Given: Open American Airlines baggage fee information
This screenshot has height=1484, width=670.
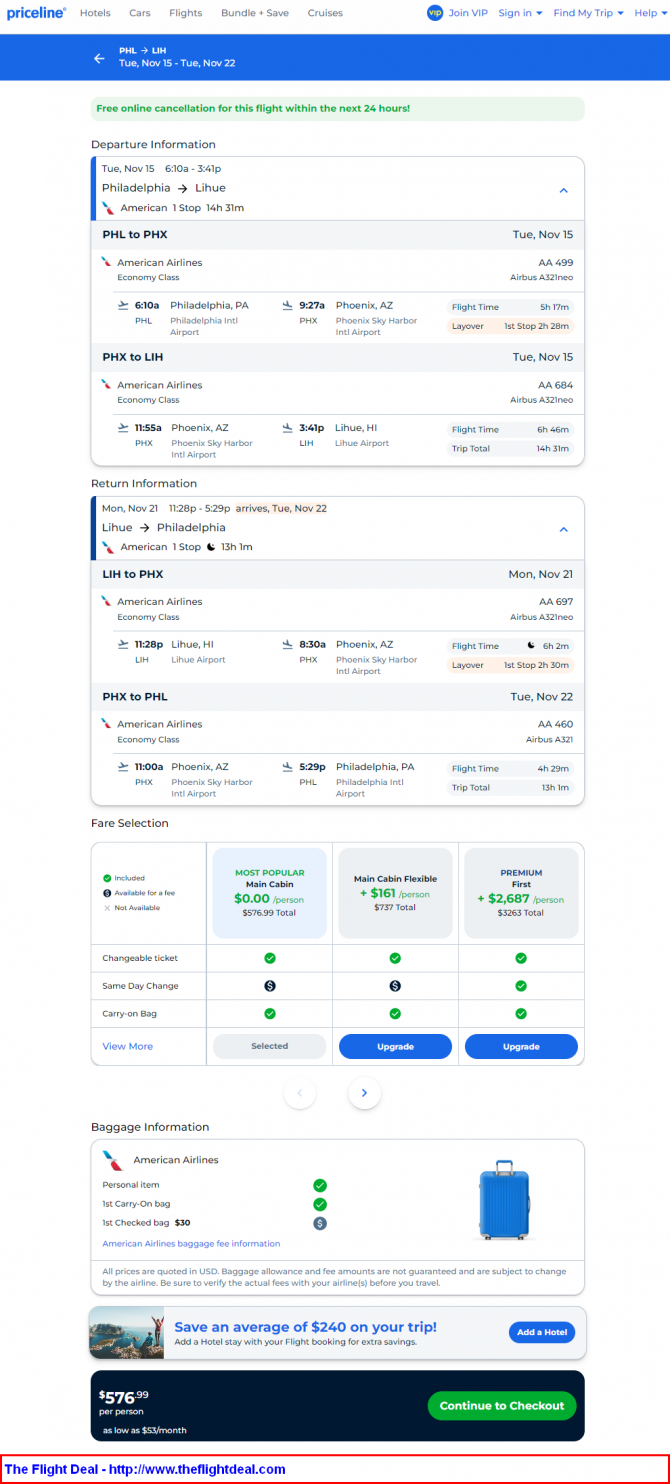Looking at the screenshot, I should click(x=191, y=1243).
